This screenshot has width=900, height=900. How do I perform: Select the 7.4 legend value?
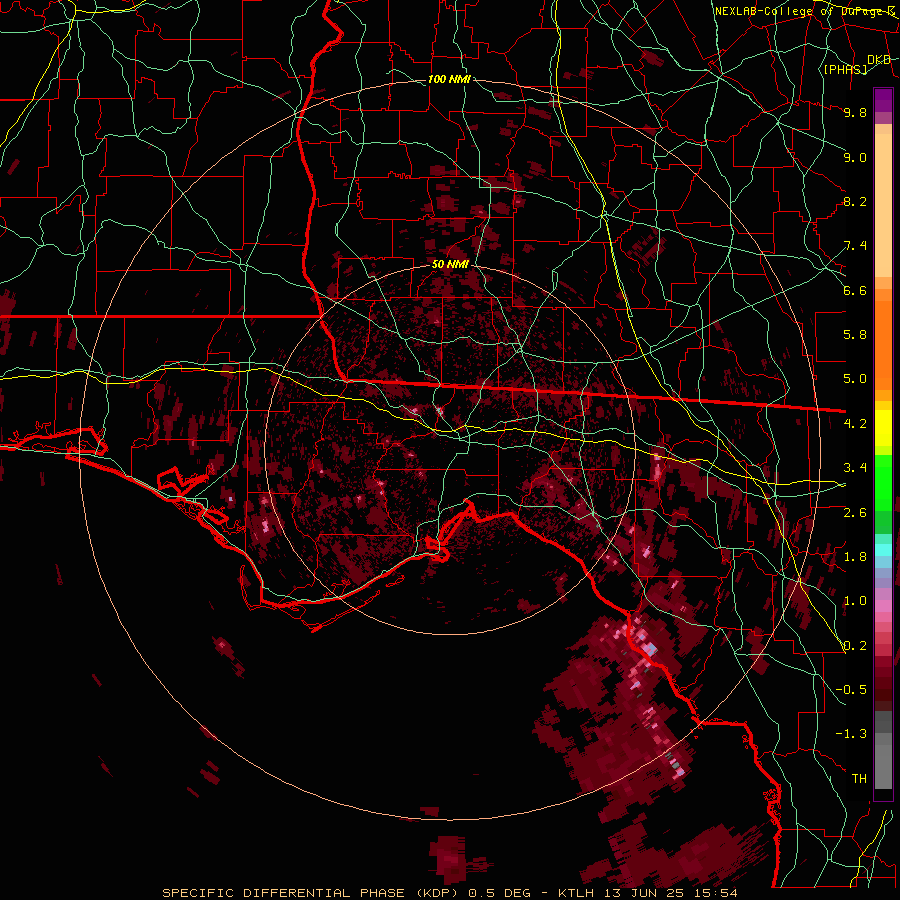pyautogui.click(x=855, y=246)
